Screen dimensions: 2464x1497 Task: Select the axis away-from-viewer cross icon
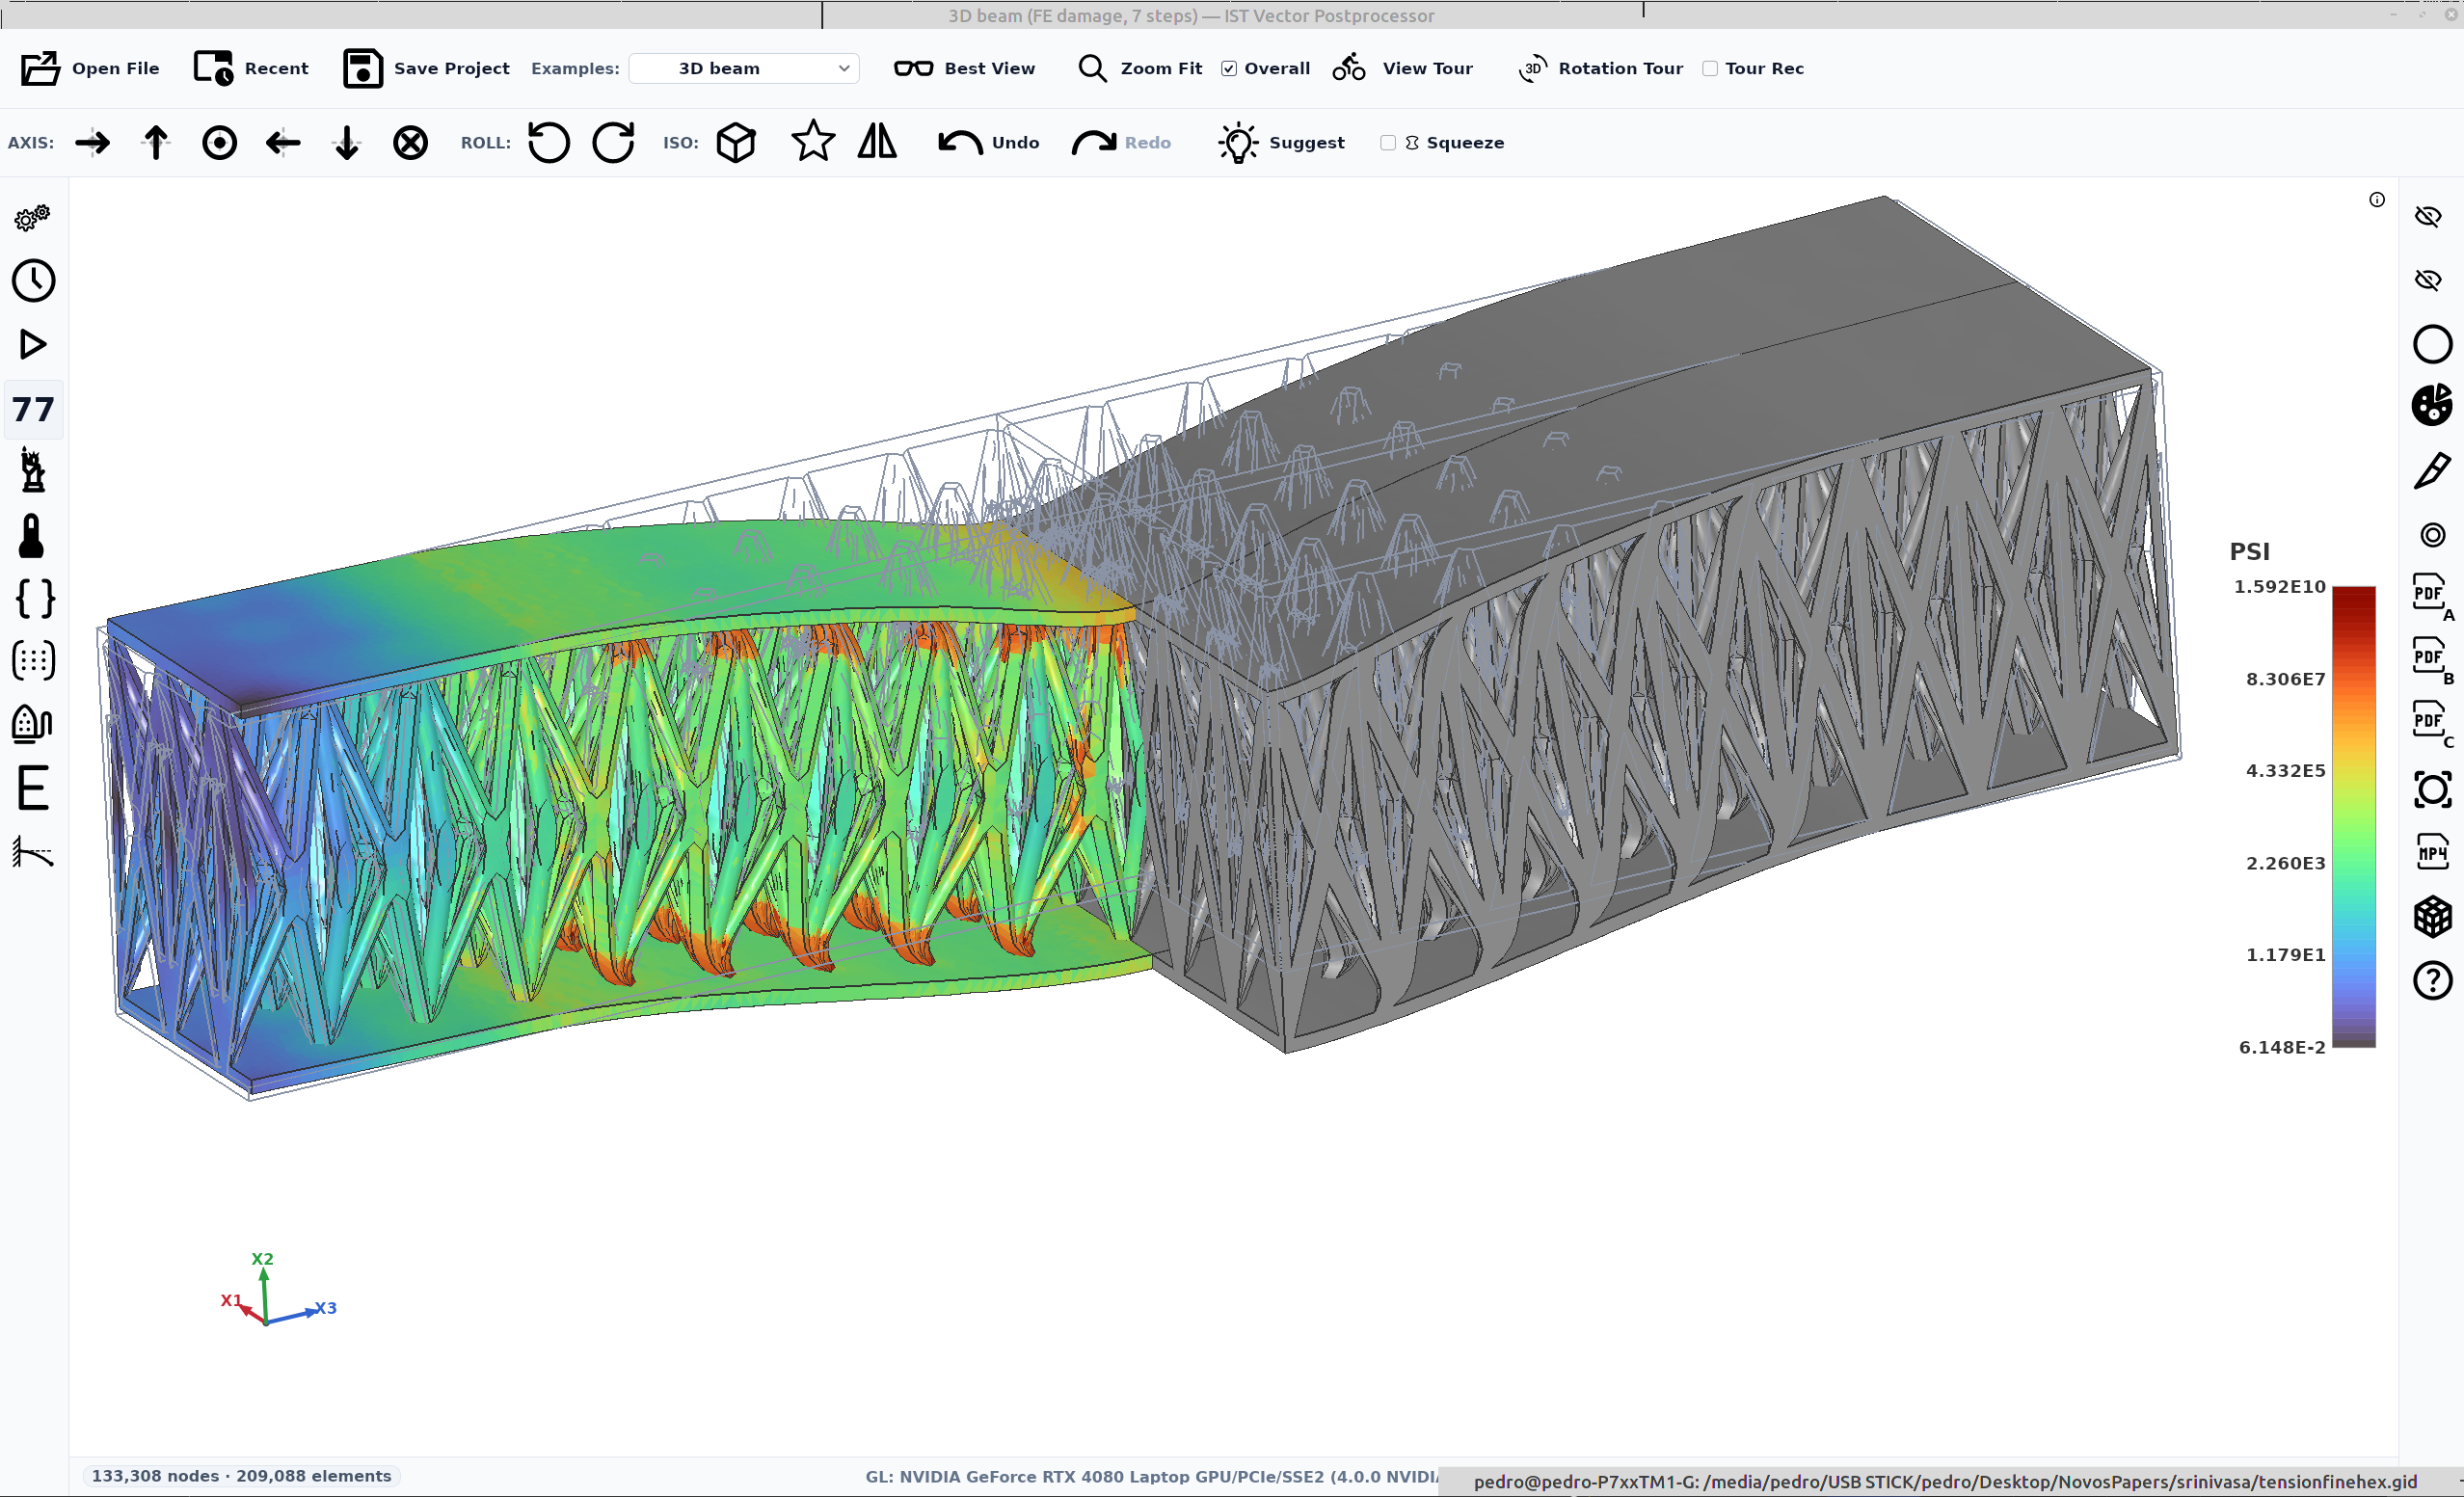410,143
